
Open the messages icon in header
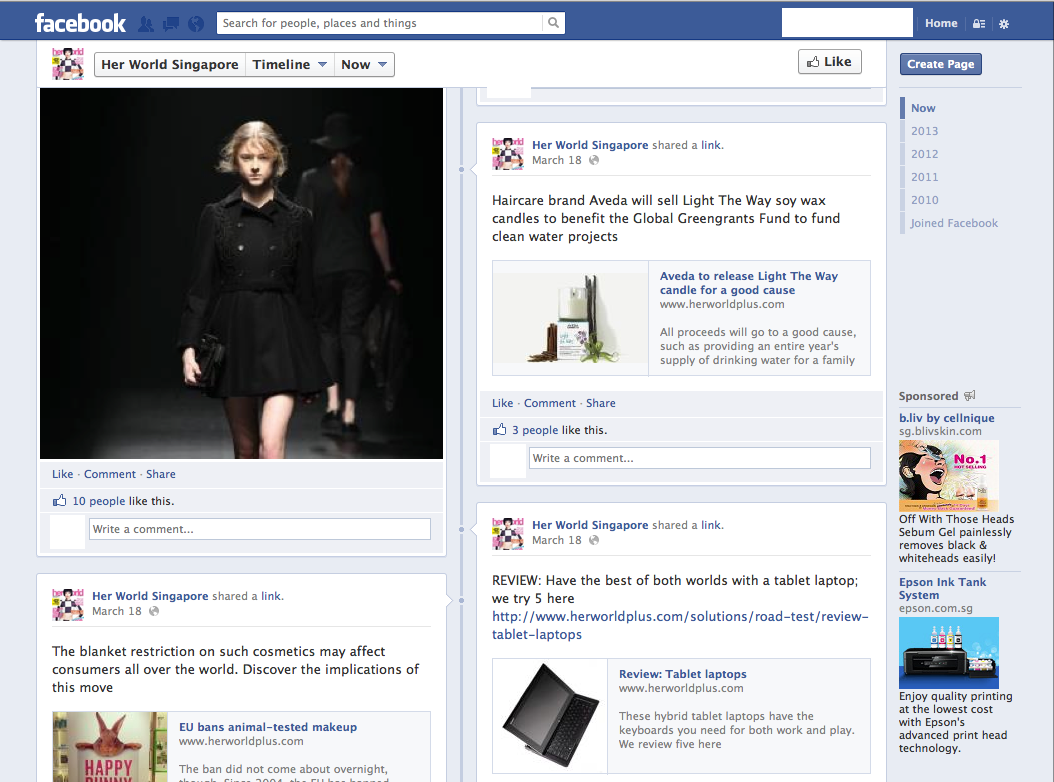171,24
